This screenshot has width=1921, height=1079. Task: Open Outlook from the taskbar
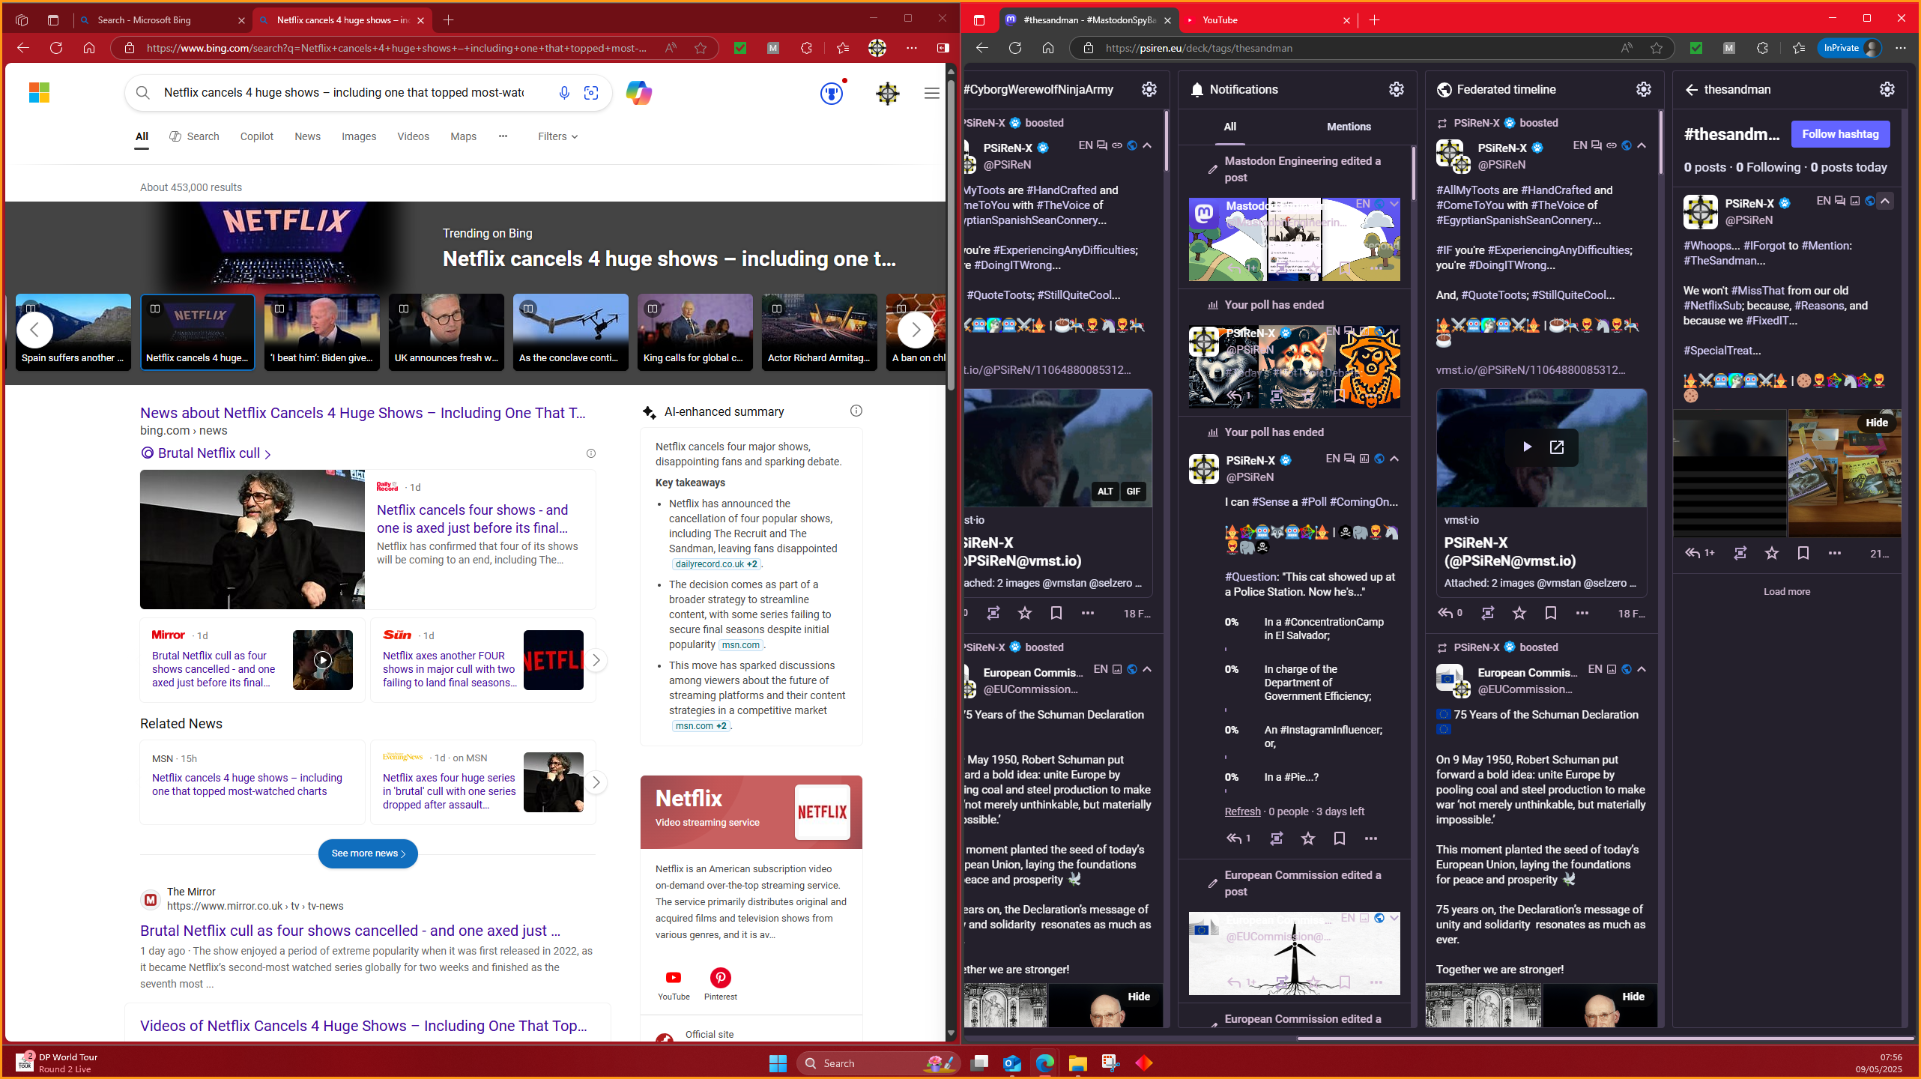click(1012, 1062)
